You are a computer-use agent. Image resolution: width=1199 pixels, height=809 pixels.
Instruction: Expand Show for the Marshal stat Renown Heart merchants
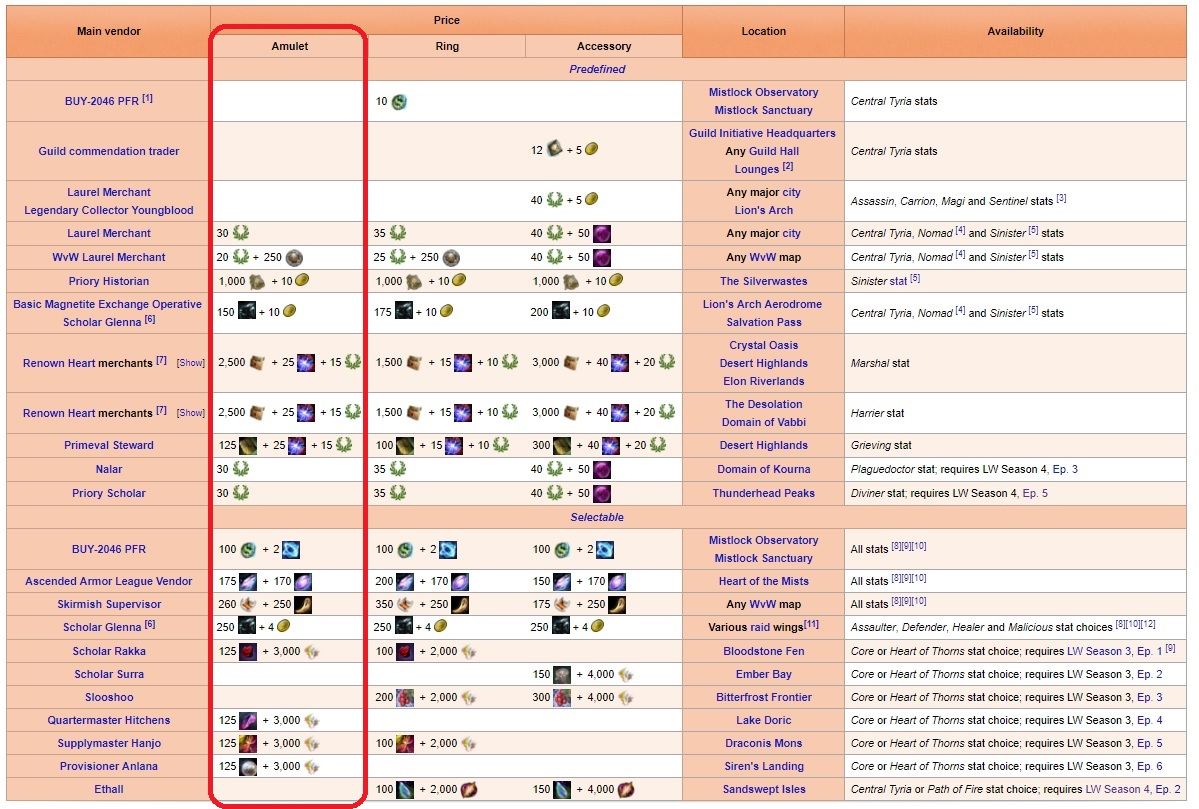point(190,363)
